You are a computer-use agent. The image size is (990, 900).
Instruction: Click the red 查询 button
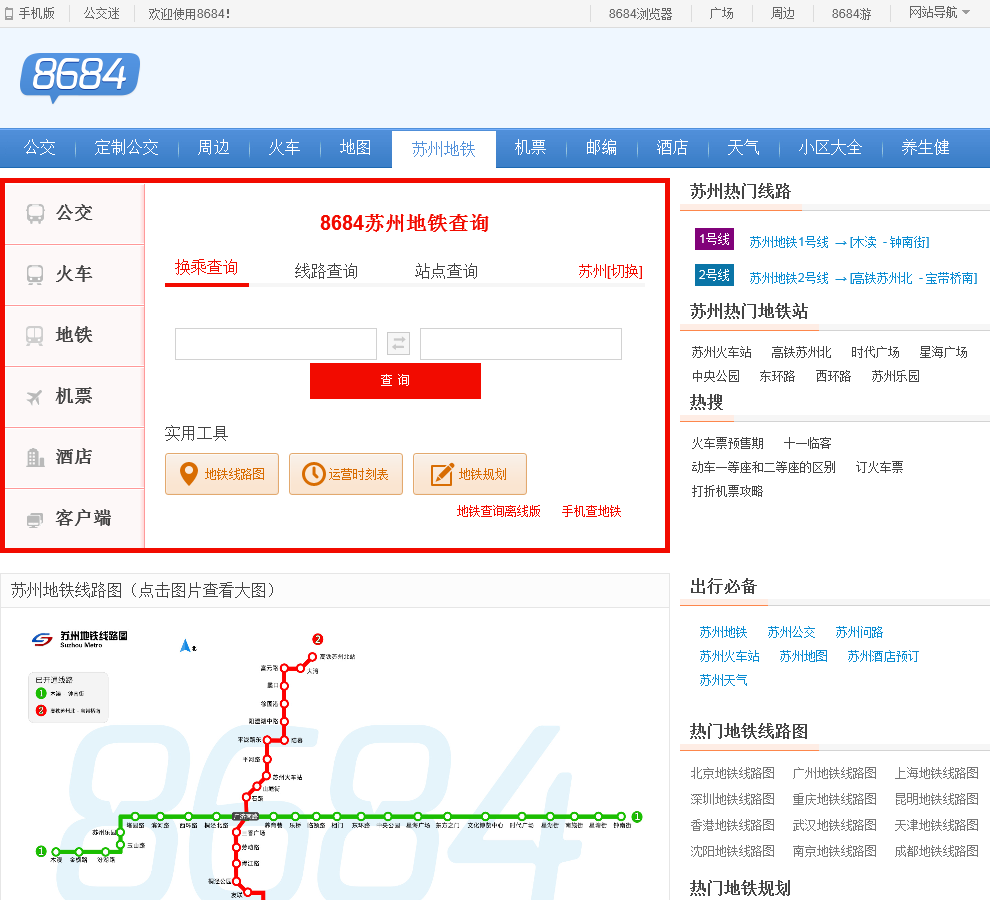click(x=395, y=381)
